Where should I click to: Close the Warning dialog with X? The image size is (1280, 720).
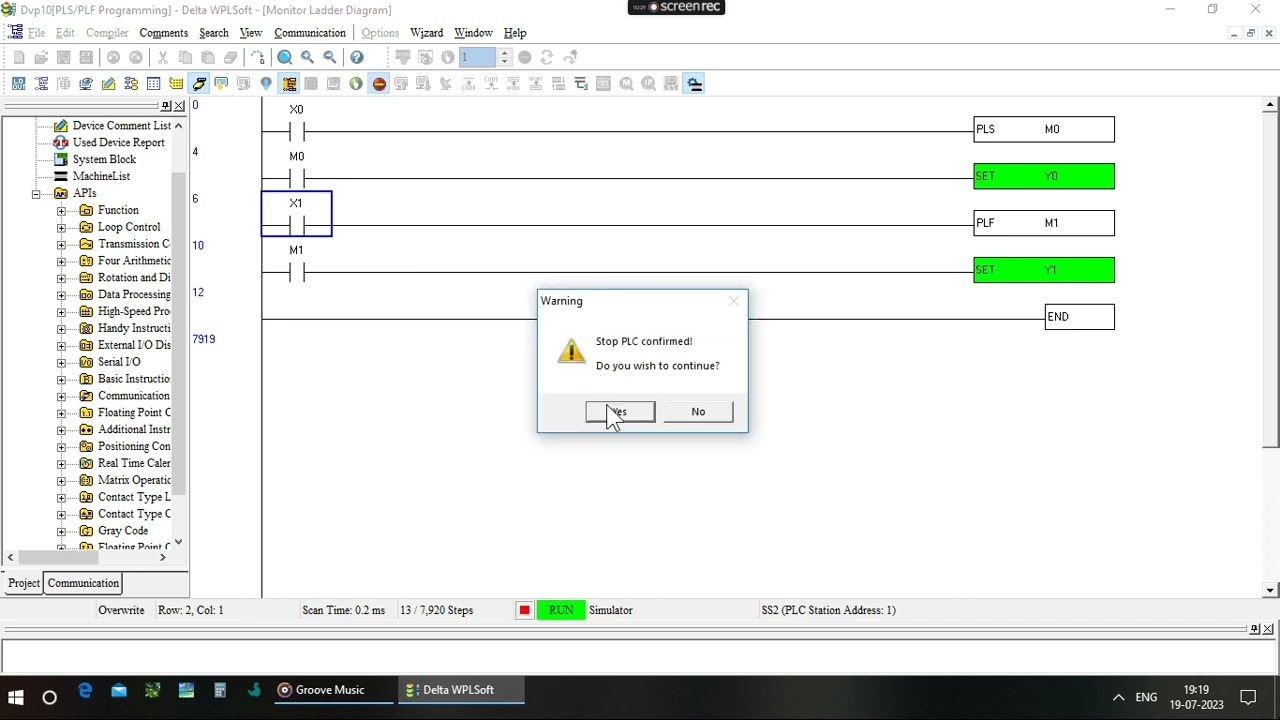tap(734, 301)
